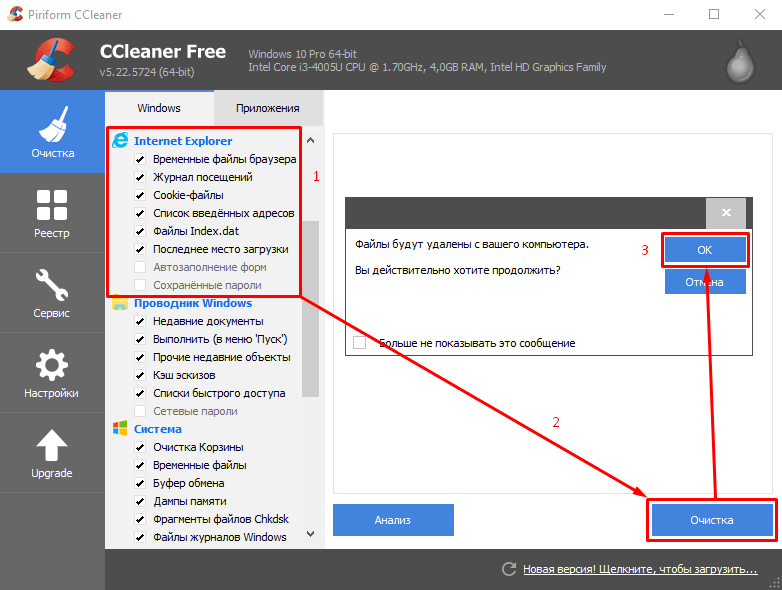Click scroll-up arrow of the options list
Viewport: 782px width, 590px height.
(x=310, y=141)
